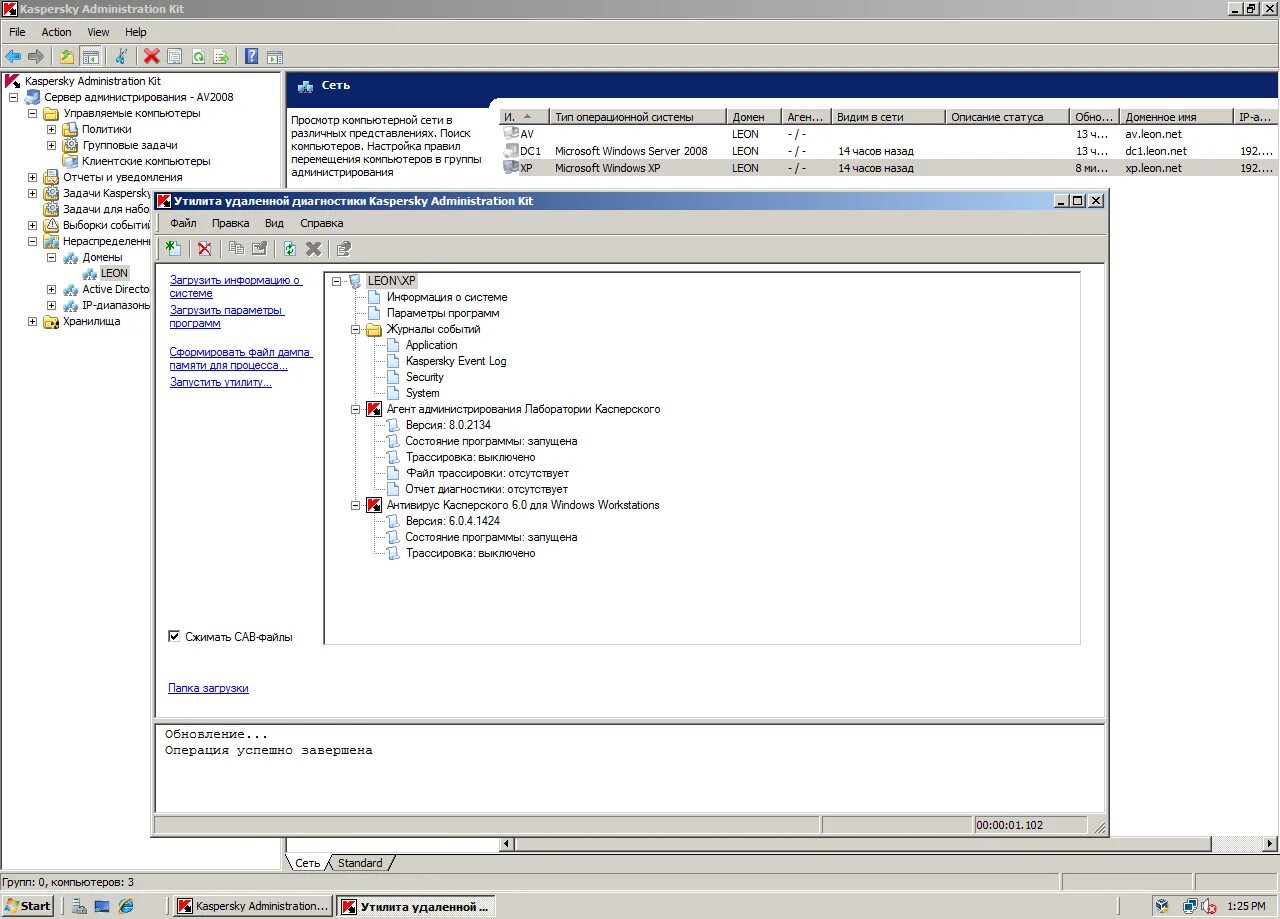Click the red-cross disconnect icon in utility toolbar

pos(204,248)
